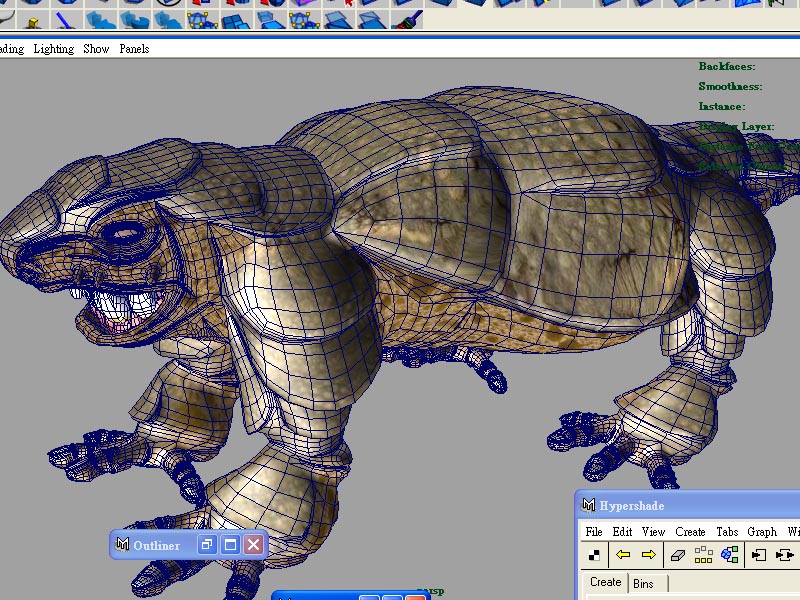This screenshot has width=800, height=600.
Task: Select the creature's eye in viewport
Action: (124, 234)
